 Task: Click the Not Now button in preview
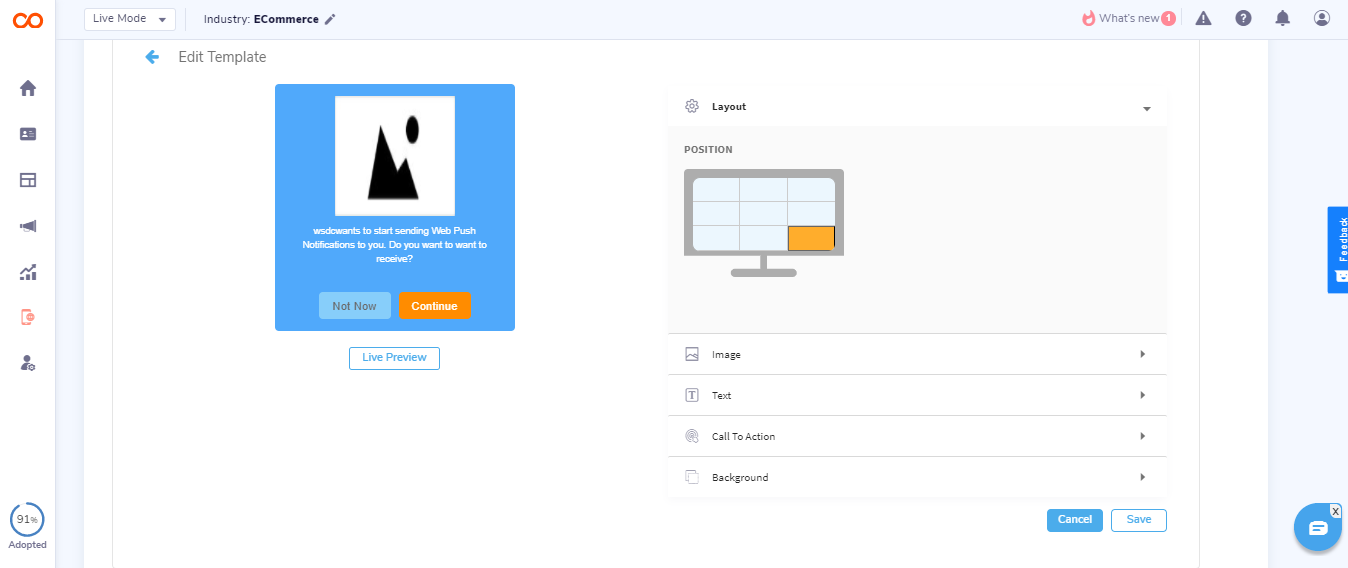[355, 306]
